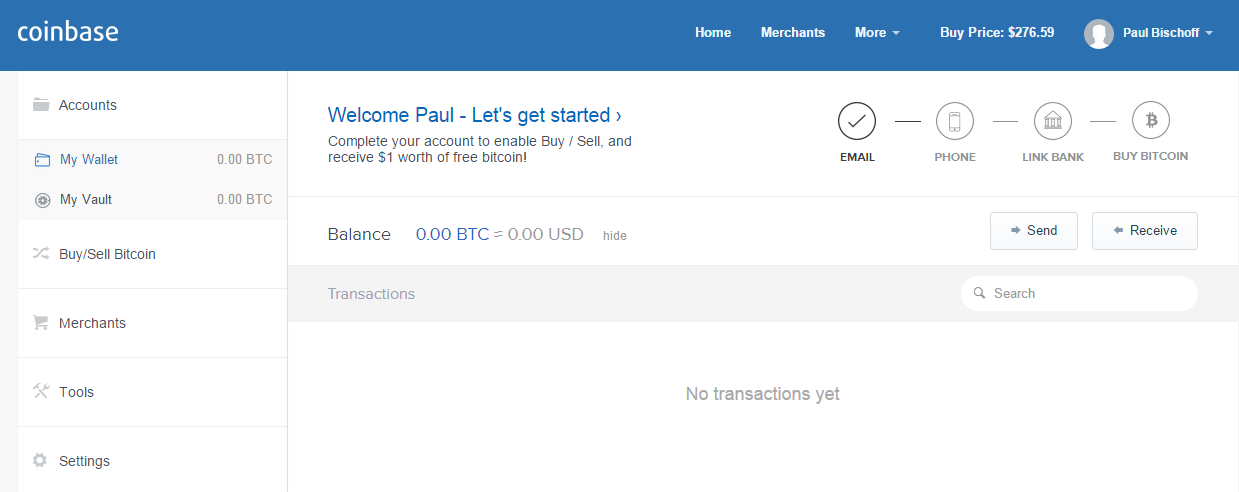This screenshot has height=492, width=1239.
Task: Hide the balance amount
Action: coord(615,236)
